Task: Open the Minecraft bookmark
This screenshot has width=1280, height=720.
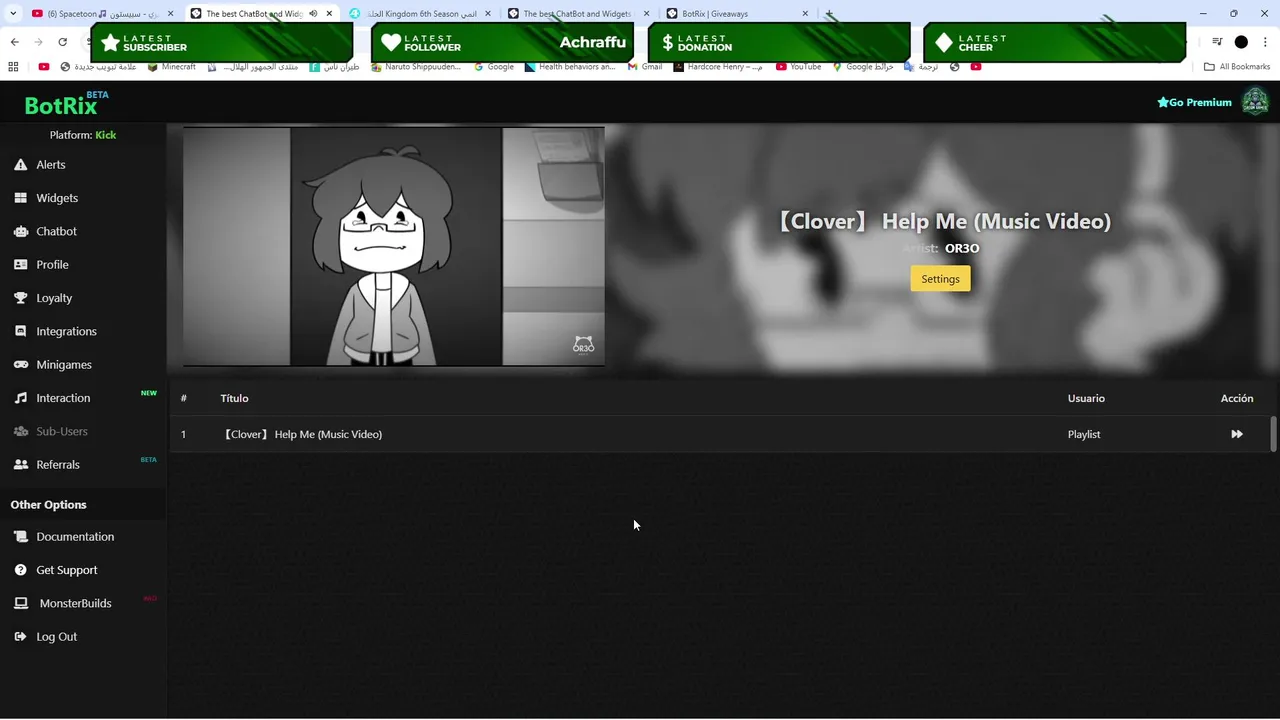Action: click(x=171, y=67)
